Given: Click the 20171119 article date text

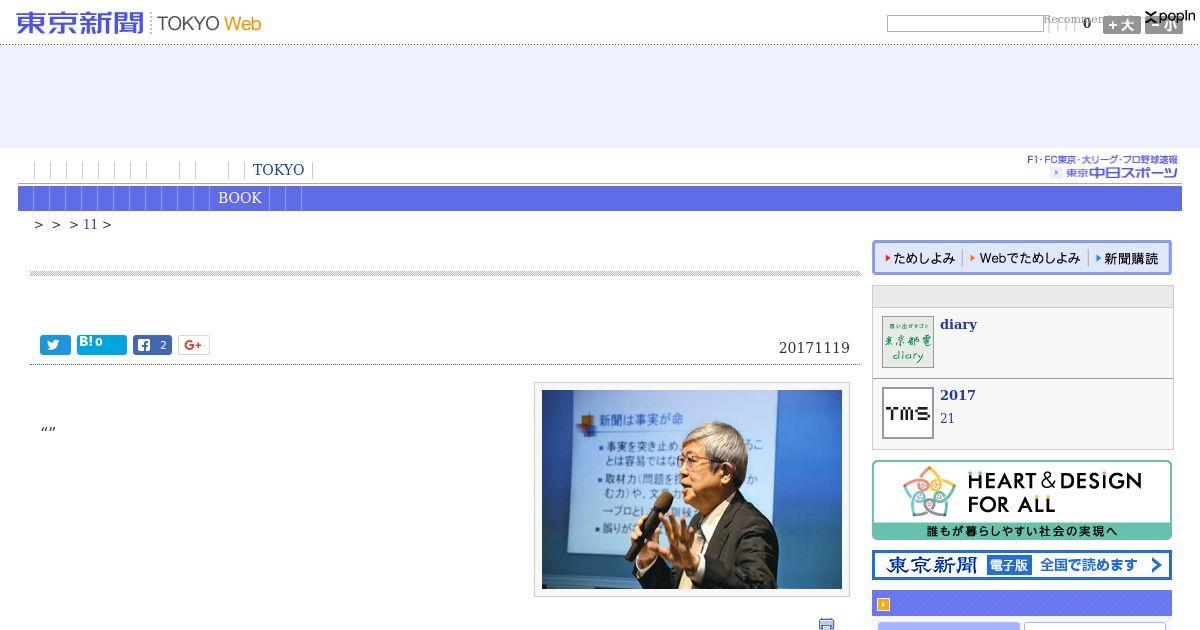Looking at the screenshot, I should 814,348.
